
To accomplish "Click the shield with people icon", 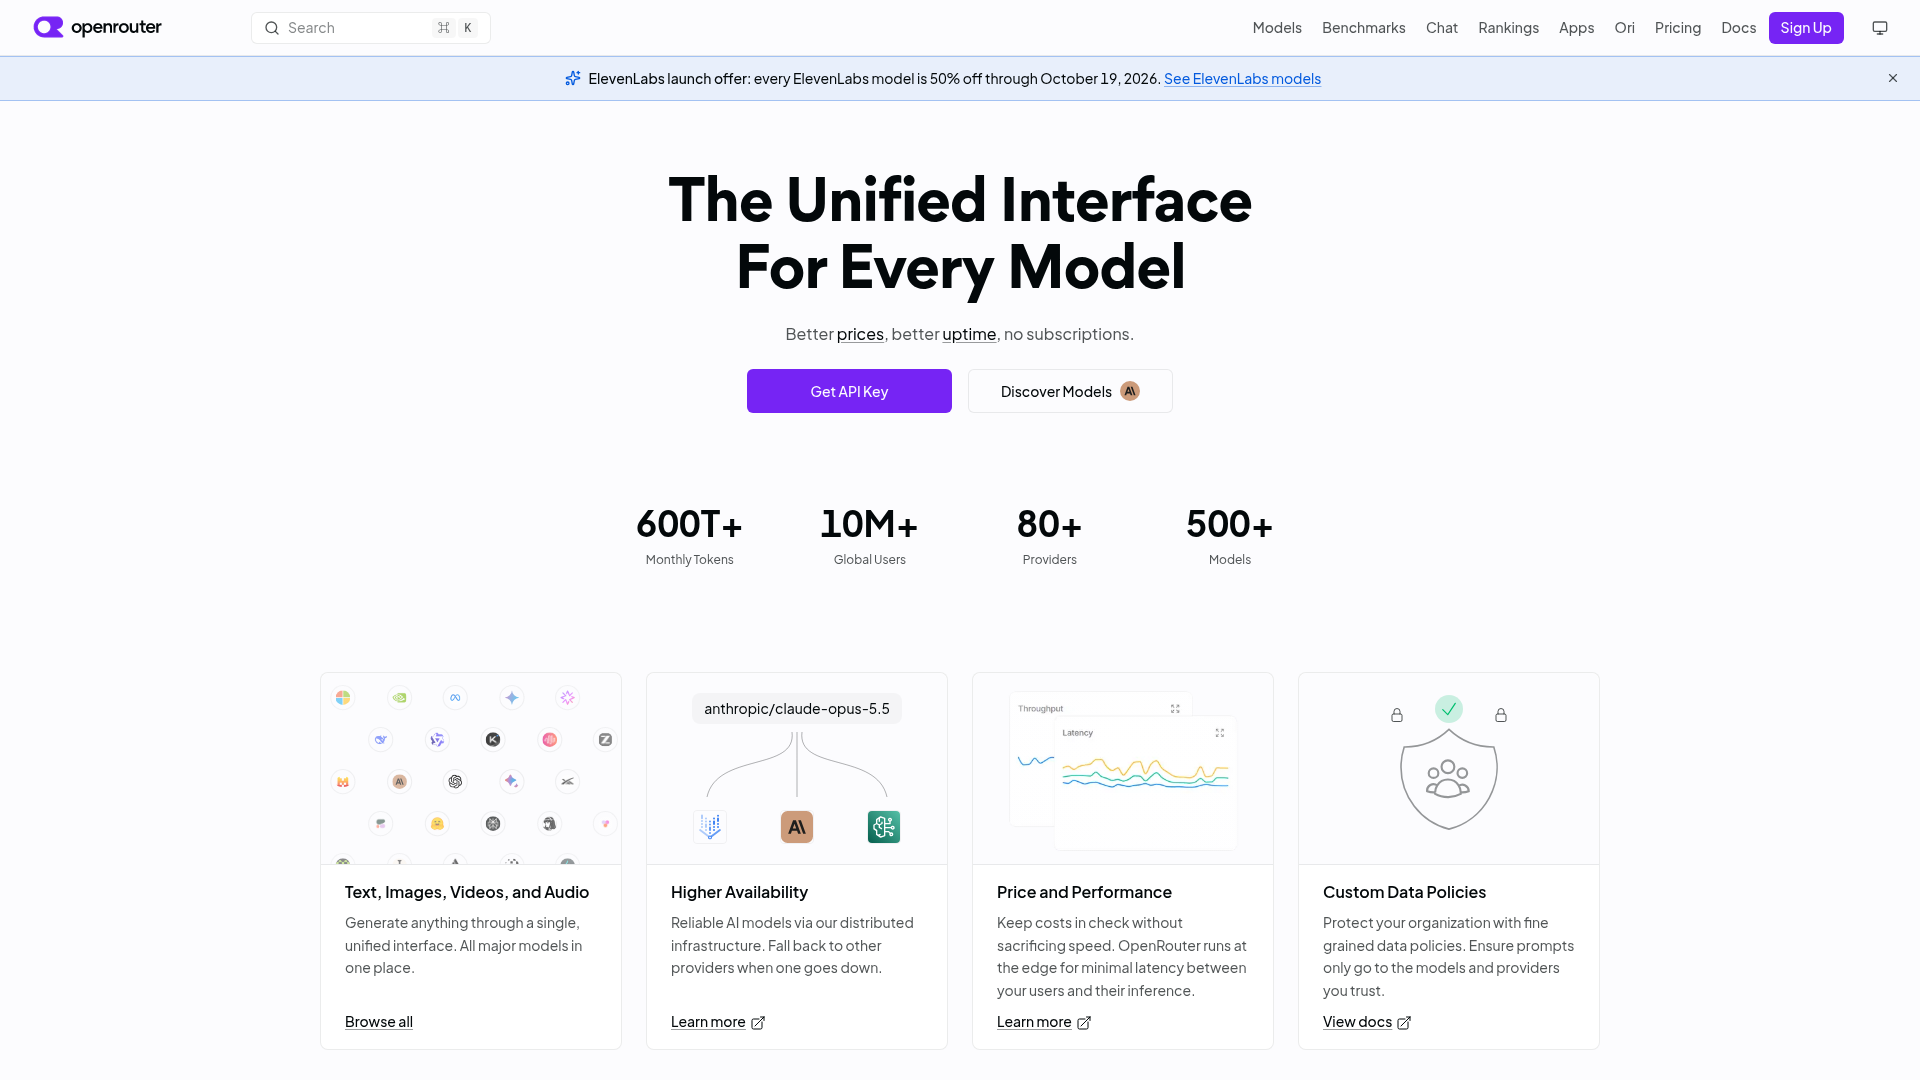I will (1449, 779).
